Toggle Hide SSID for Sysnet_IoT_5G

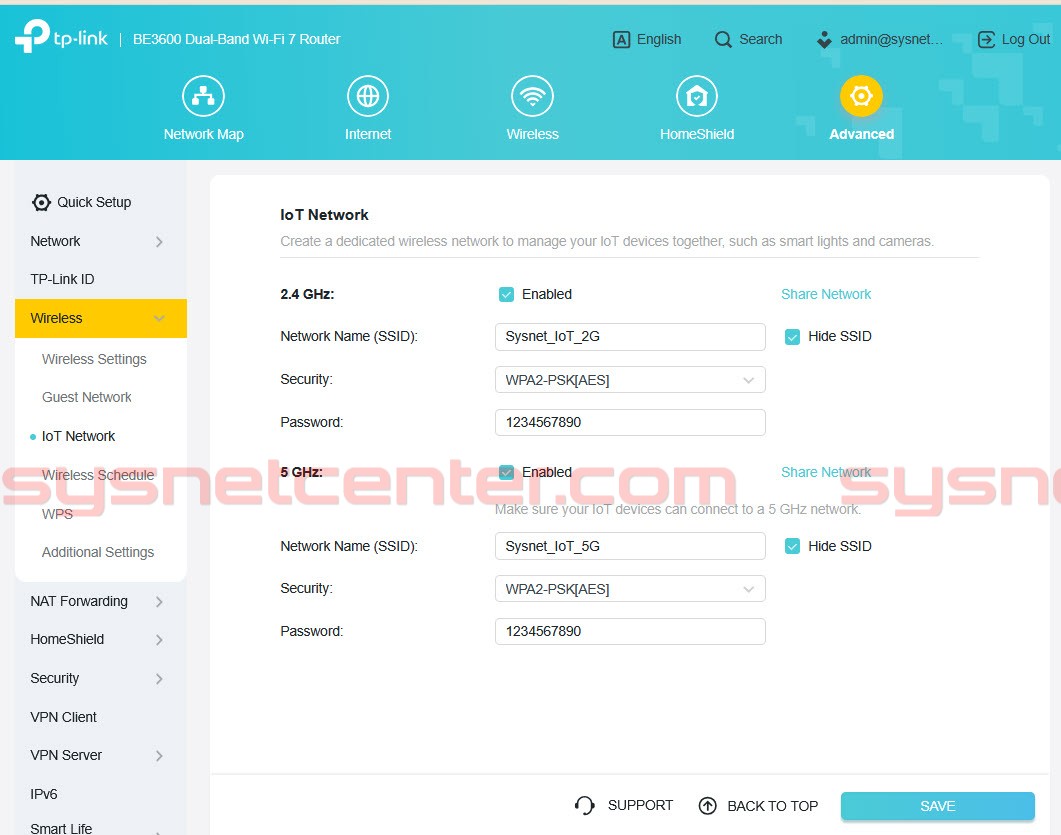point(792,546)
